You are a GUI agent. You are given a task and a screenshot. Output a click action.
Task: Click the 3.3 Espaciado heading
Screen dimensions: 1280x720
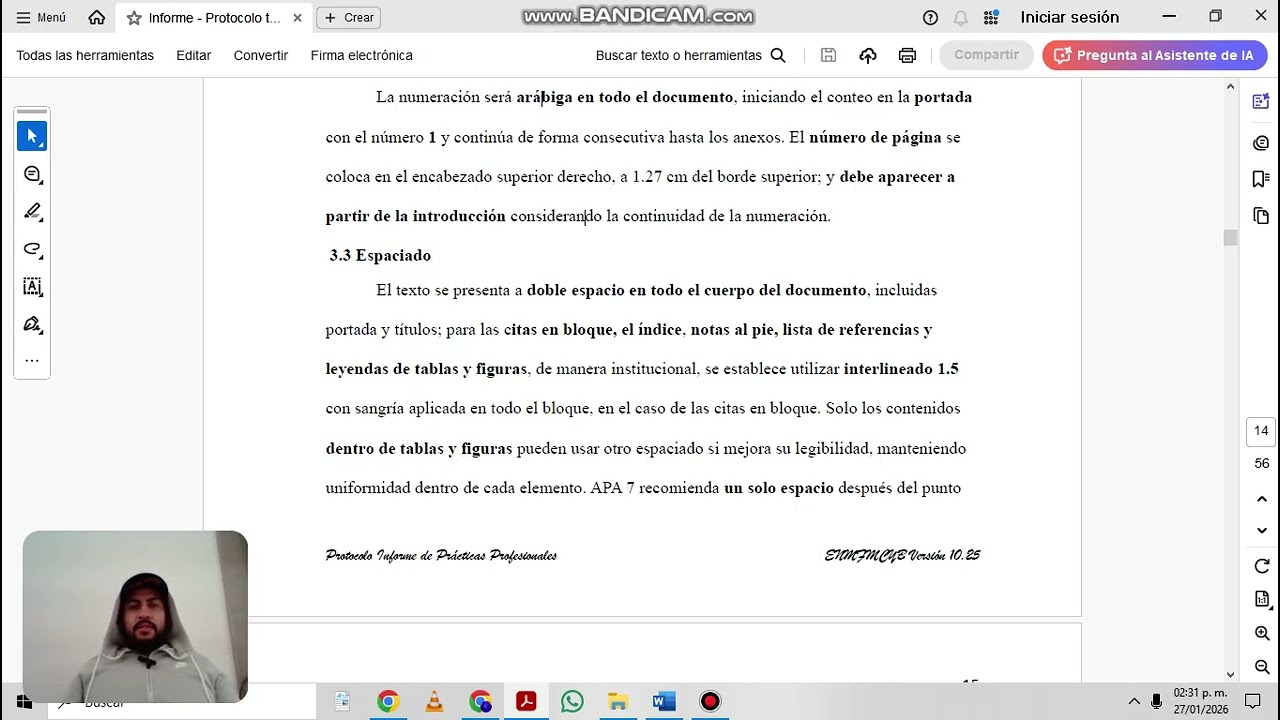(380, 256)
